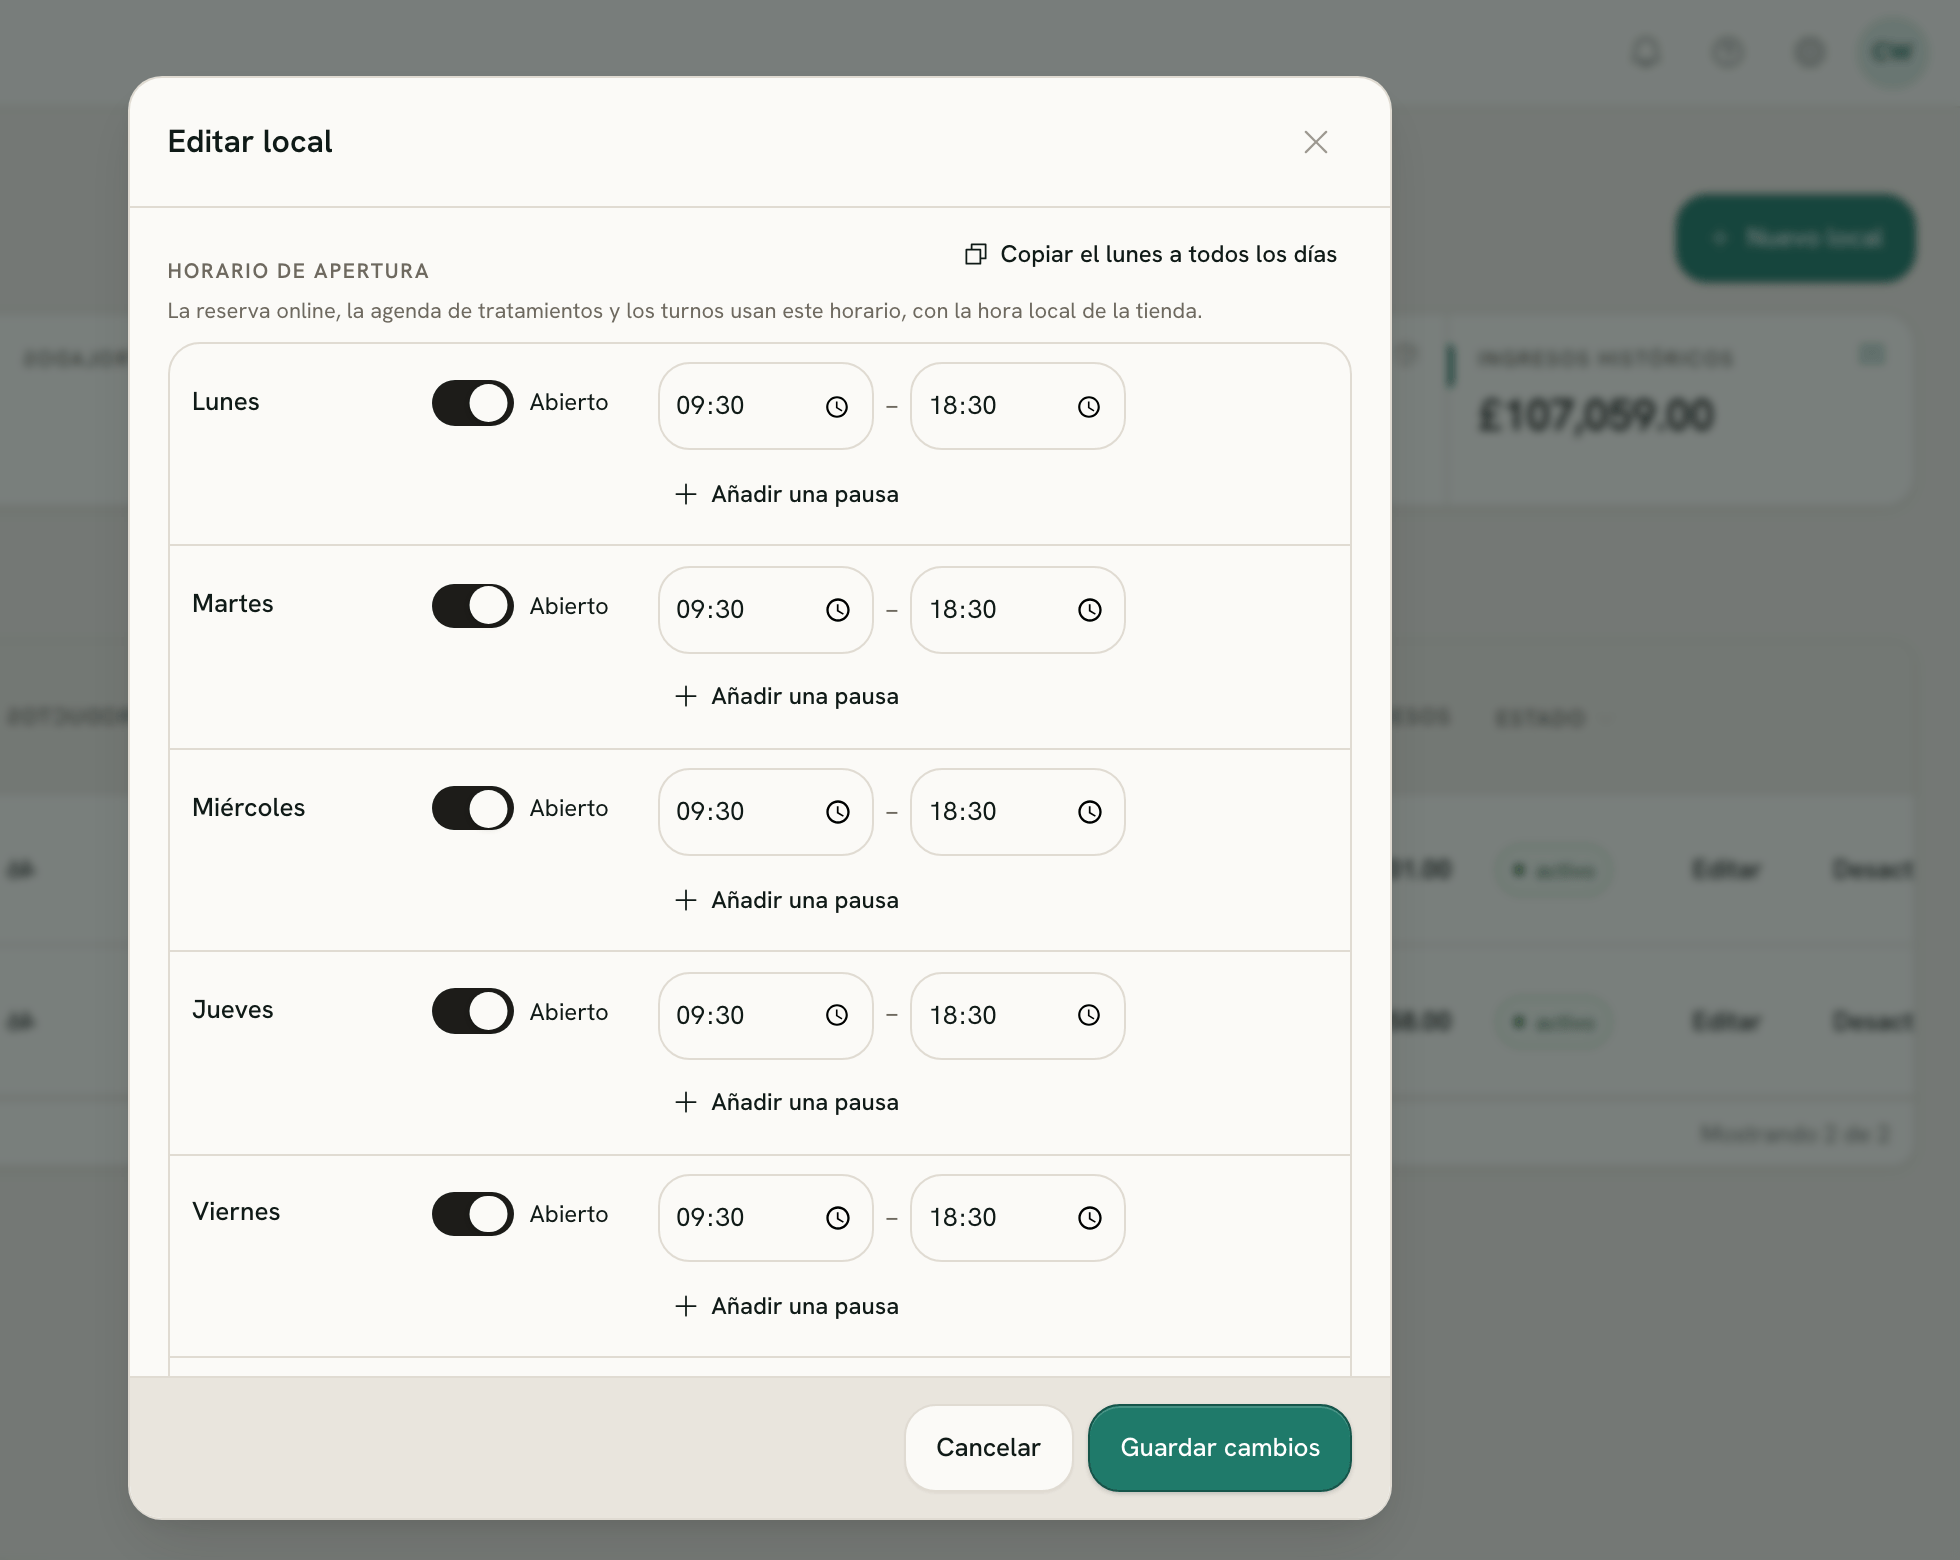Click the Nuevo local button behind dialog

click(x=1796, y=238)
